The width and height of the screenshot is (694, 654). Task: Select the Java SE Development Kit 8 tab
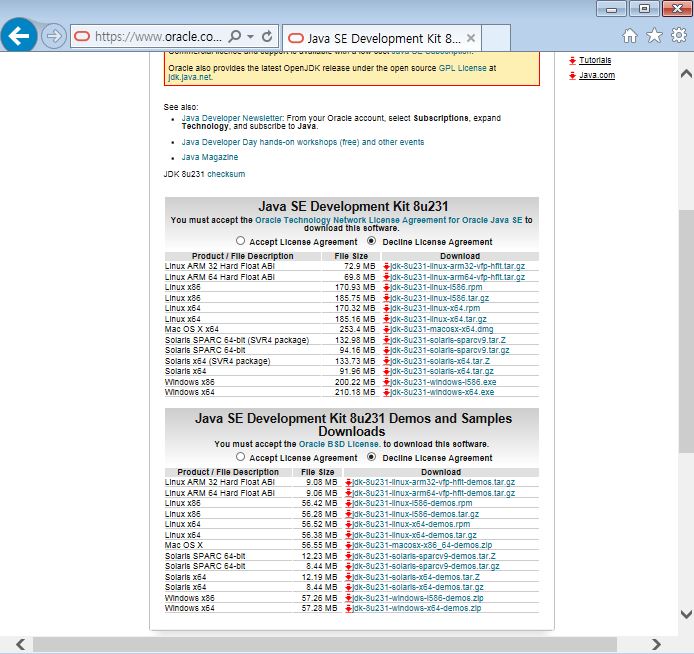[381, 38]
